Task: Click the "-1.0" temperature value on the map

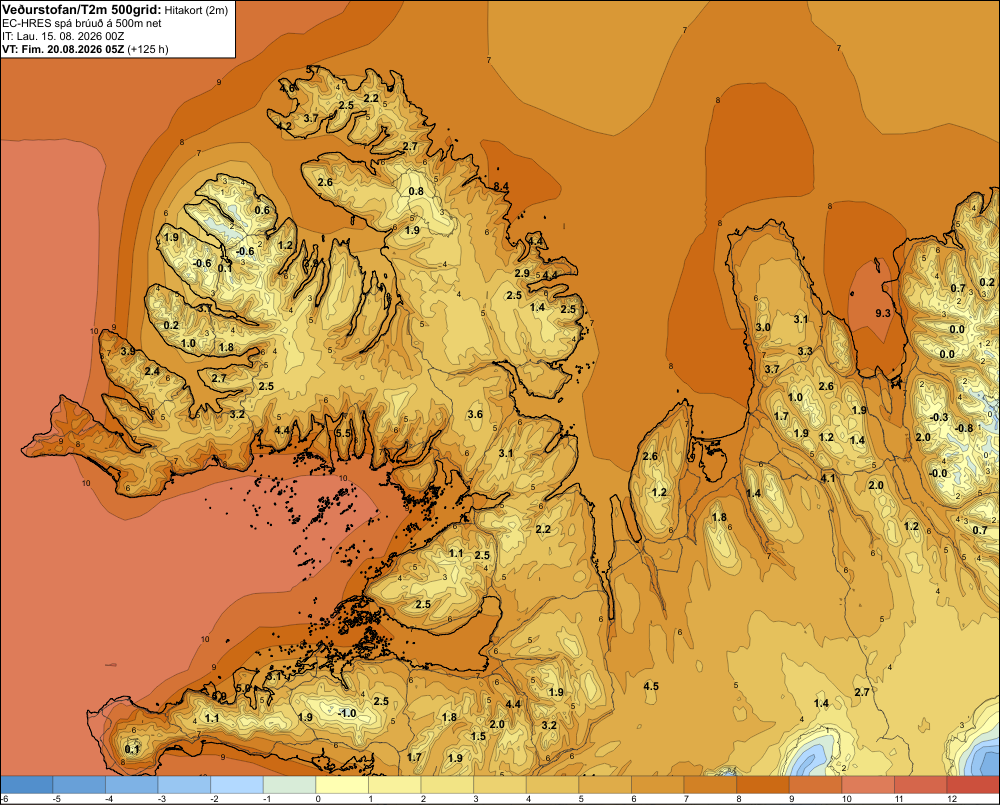Action: pyautogui.click(x=347, y=713)
